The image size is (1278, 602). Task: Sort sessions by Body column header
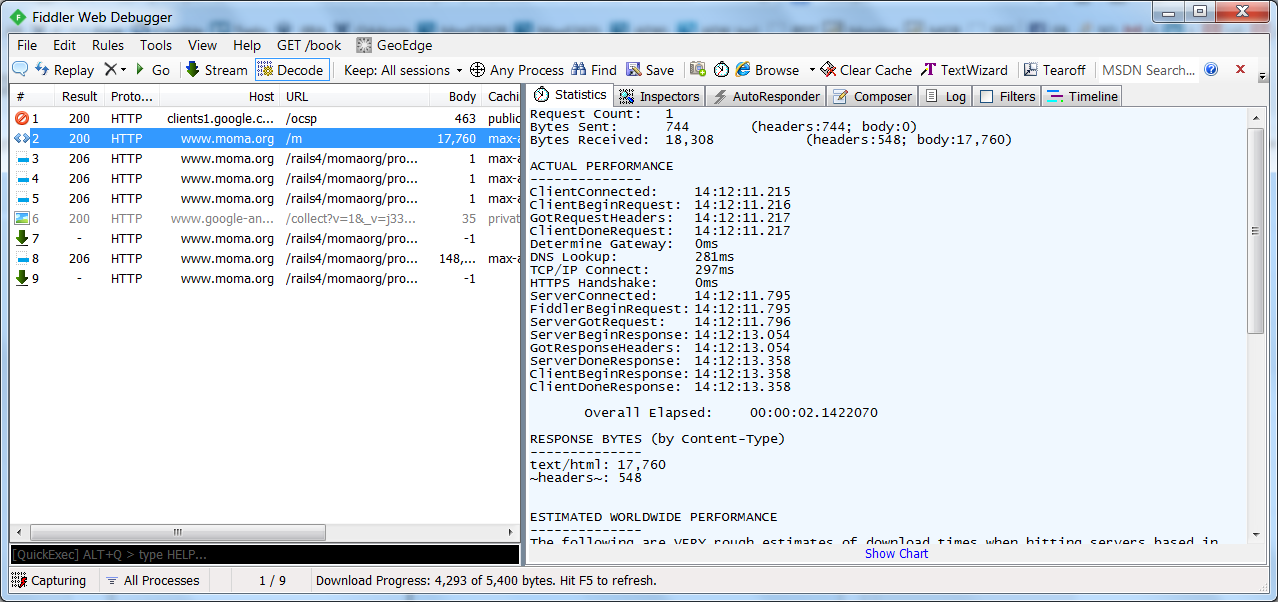coord(456,97)
